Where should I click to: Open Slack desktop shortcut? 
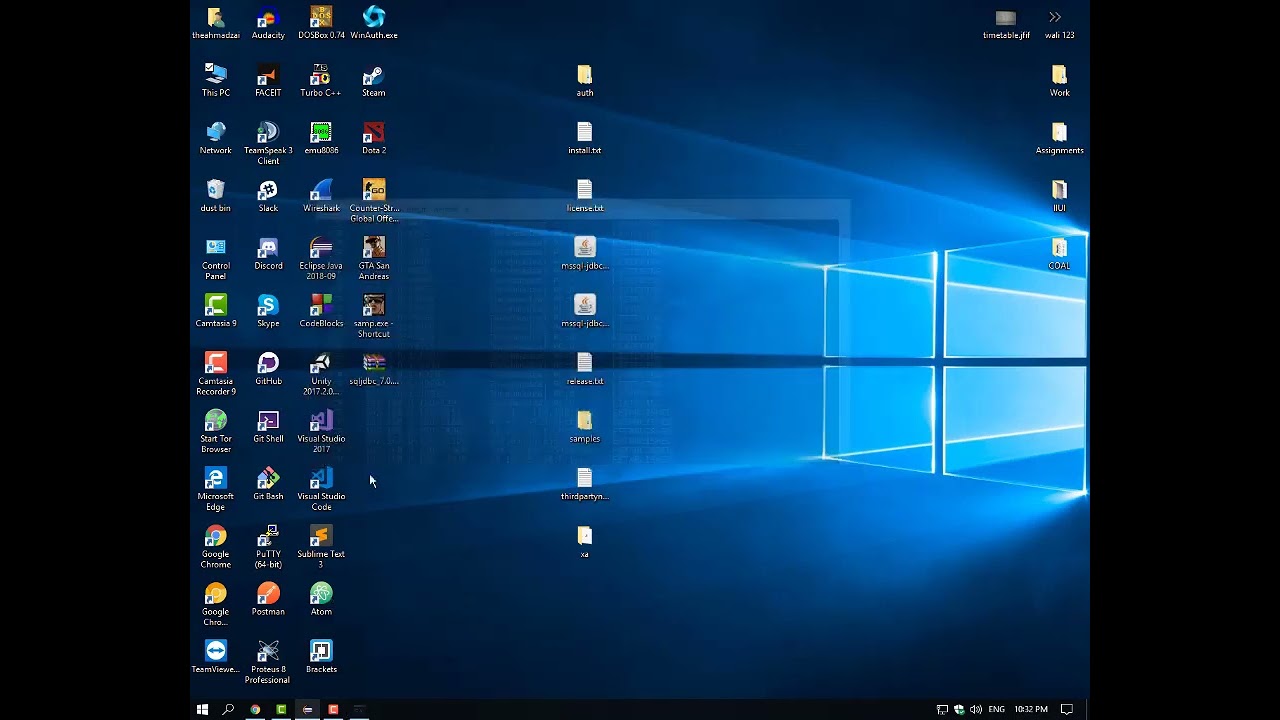click(268, 196)
